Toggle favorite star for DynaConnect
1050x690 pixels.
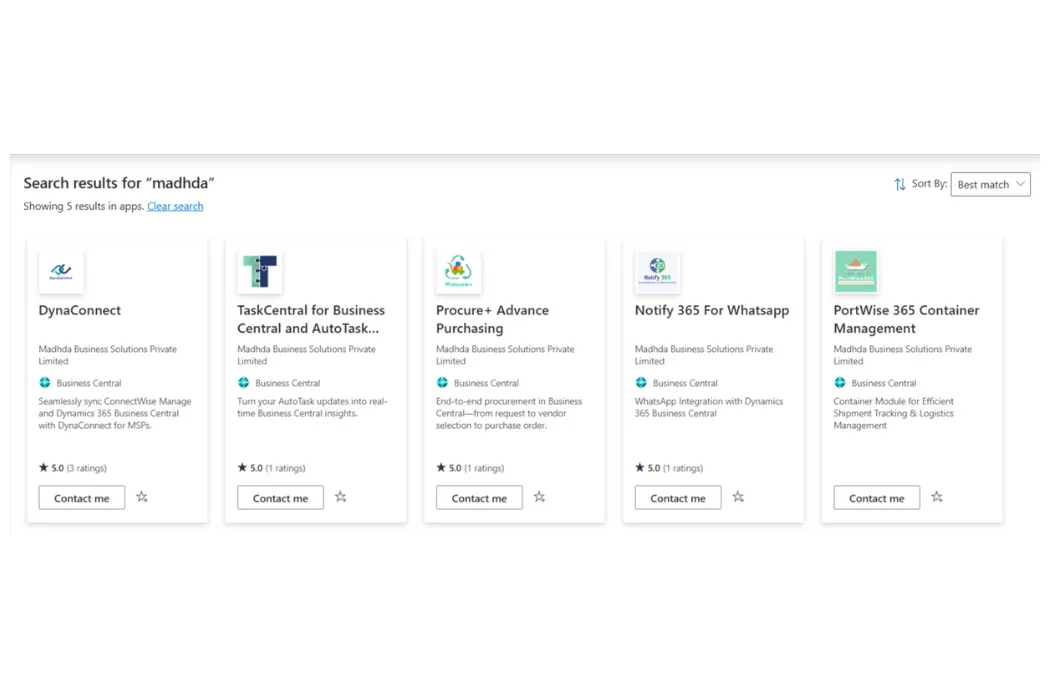tap(142, 497)
